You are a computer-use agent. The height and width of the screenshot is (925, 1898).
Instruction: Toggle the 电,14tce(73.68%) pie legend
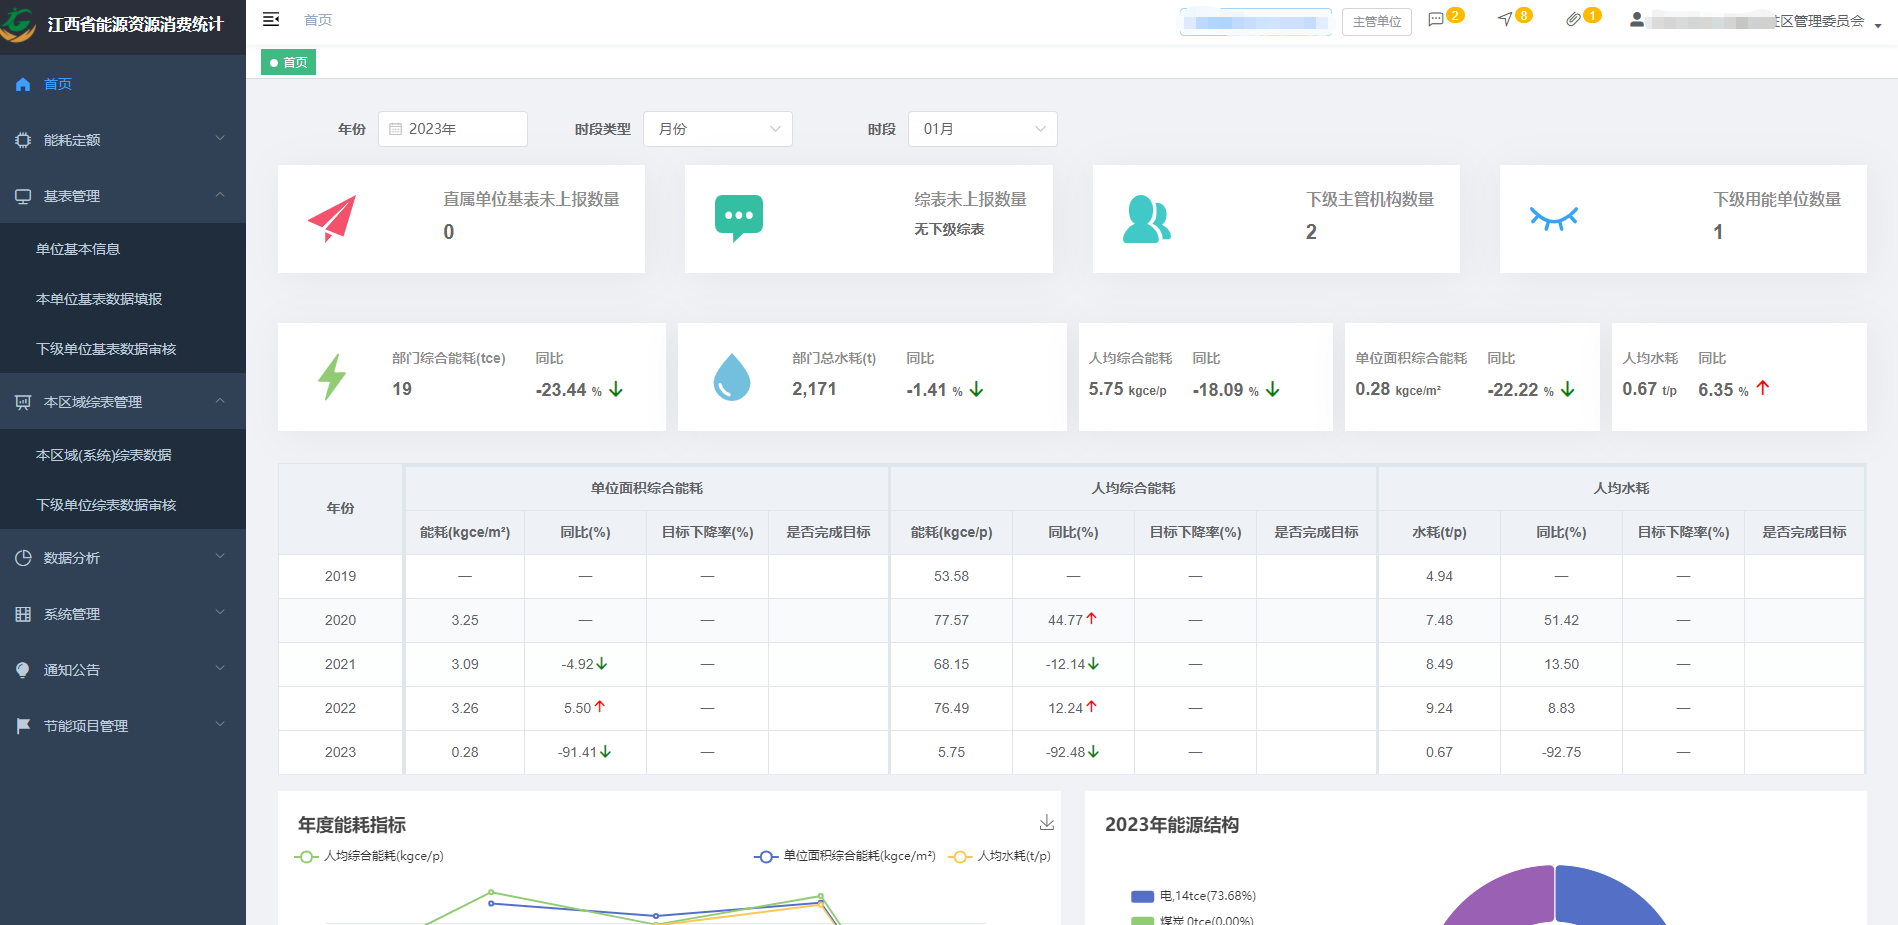click(x=1193, y=896)
